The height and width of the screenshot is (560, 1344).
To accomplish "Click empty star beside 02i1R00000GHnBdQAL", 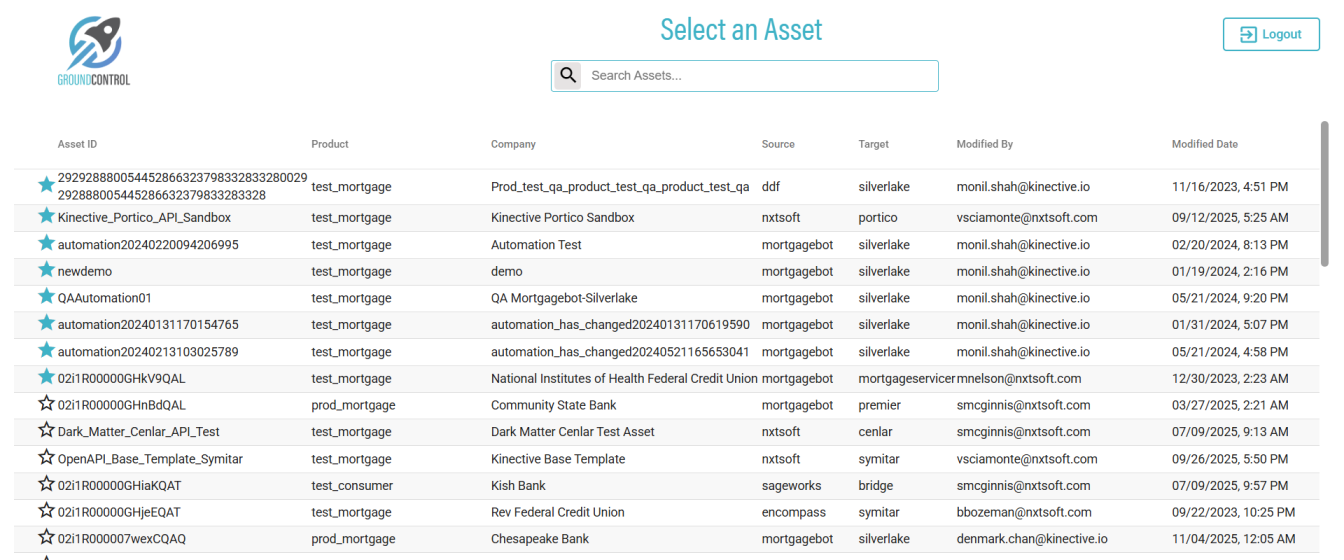I will pos(46,404).
